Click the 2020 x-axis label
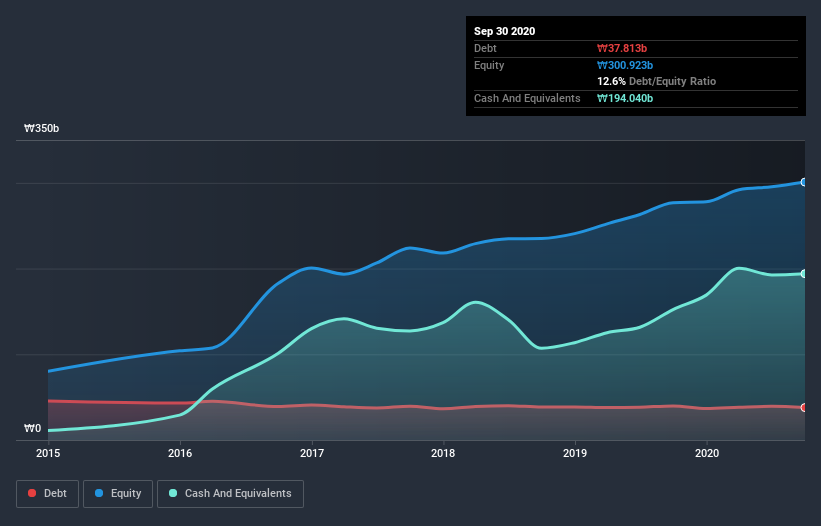This screenshot has width=821, height=526. pyautogui.click(x=707, y=453)
